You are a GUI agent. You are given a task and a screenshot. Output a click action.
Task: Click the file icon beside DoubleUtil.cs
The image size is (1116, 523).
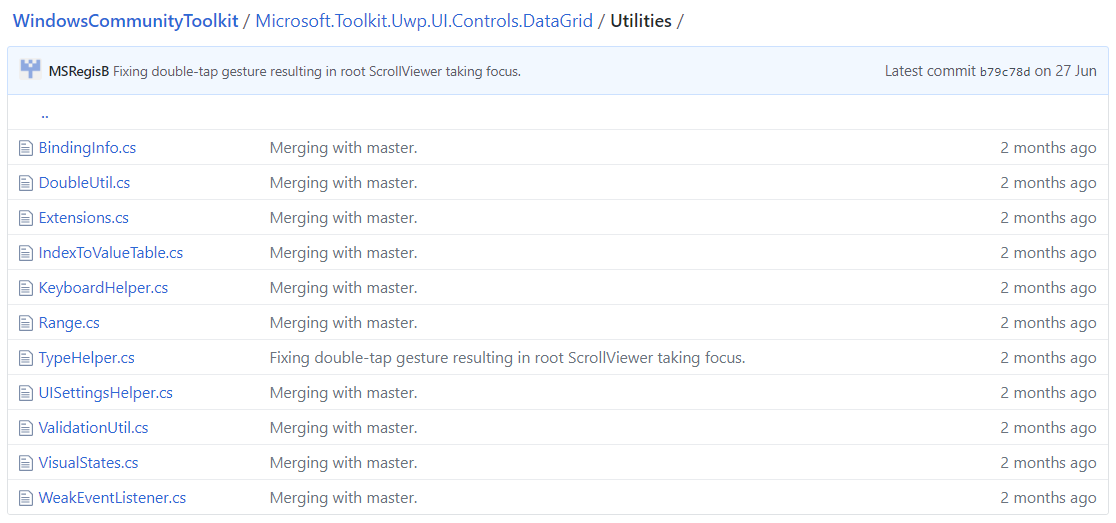pyautogui.click(x=26, y=183)
